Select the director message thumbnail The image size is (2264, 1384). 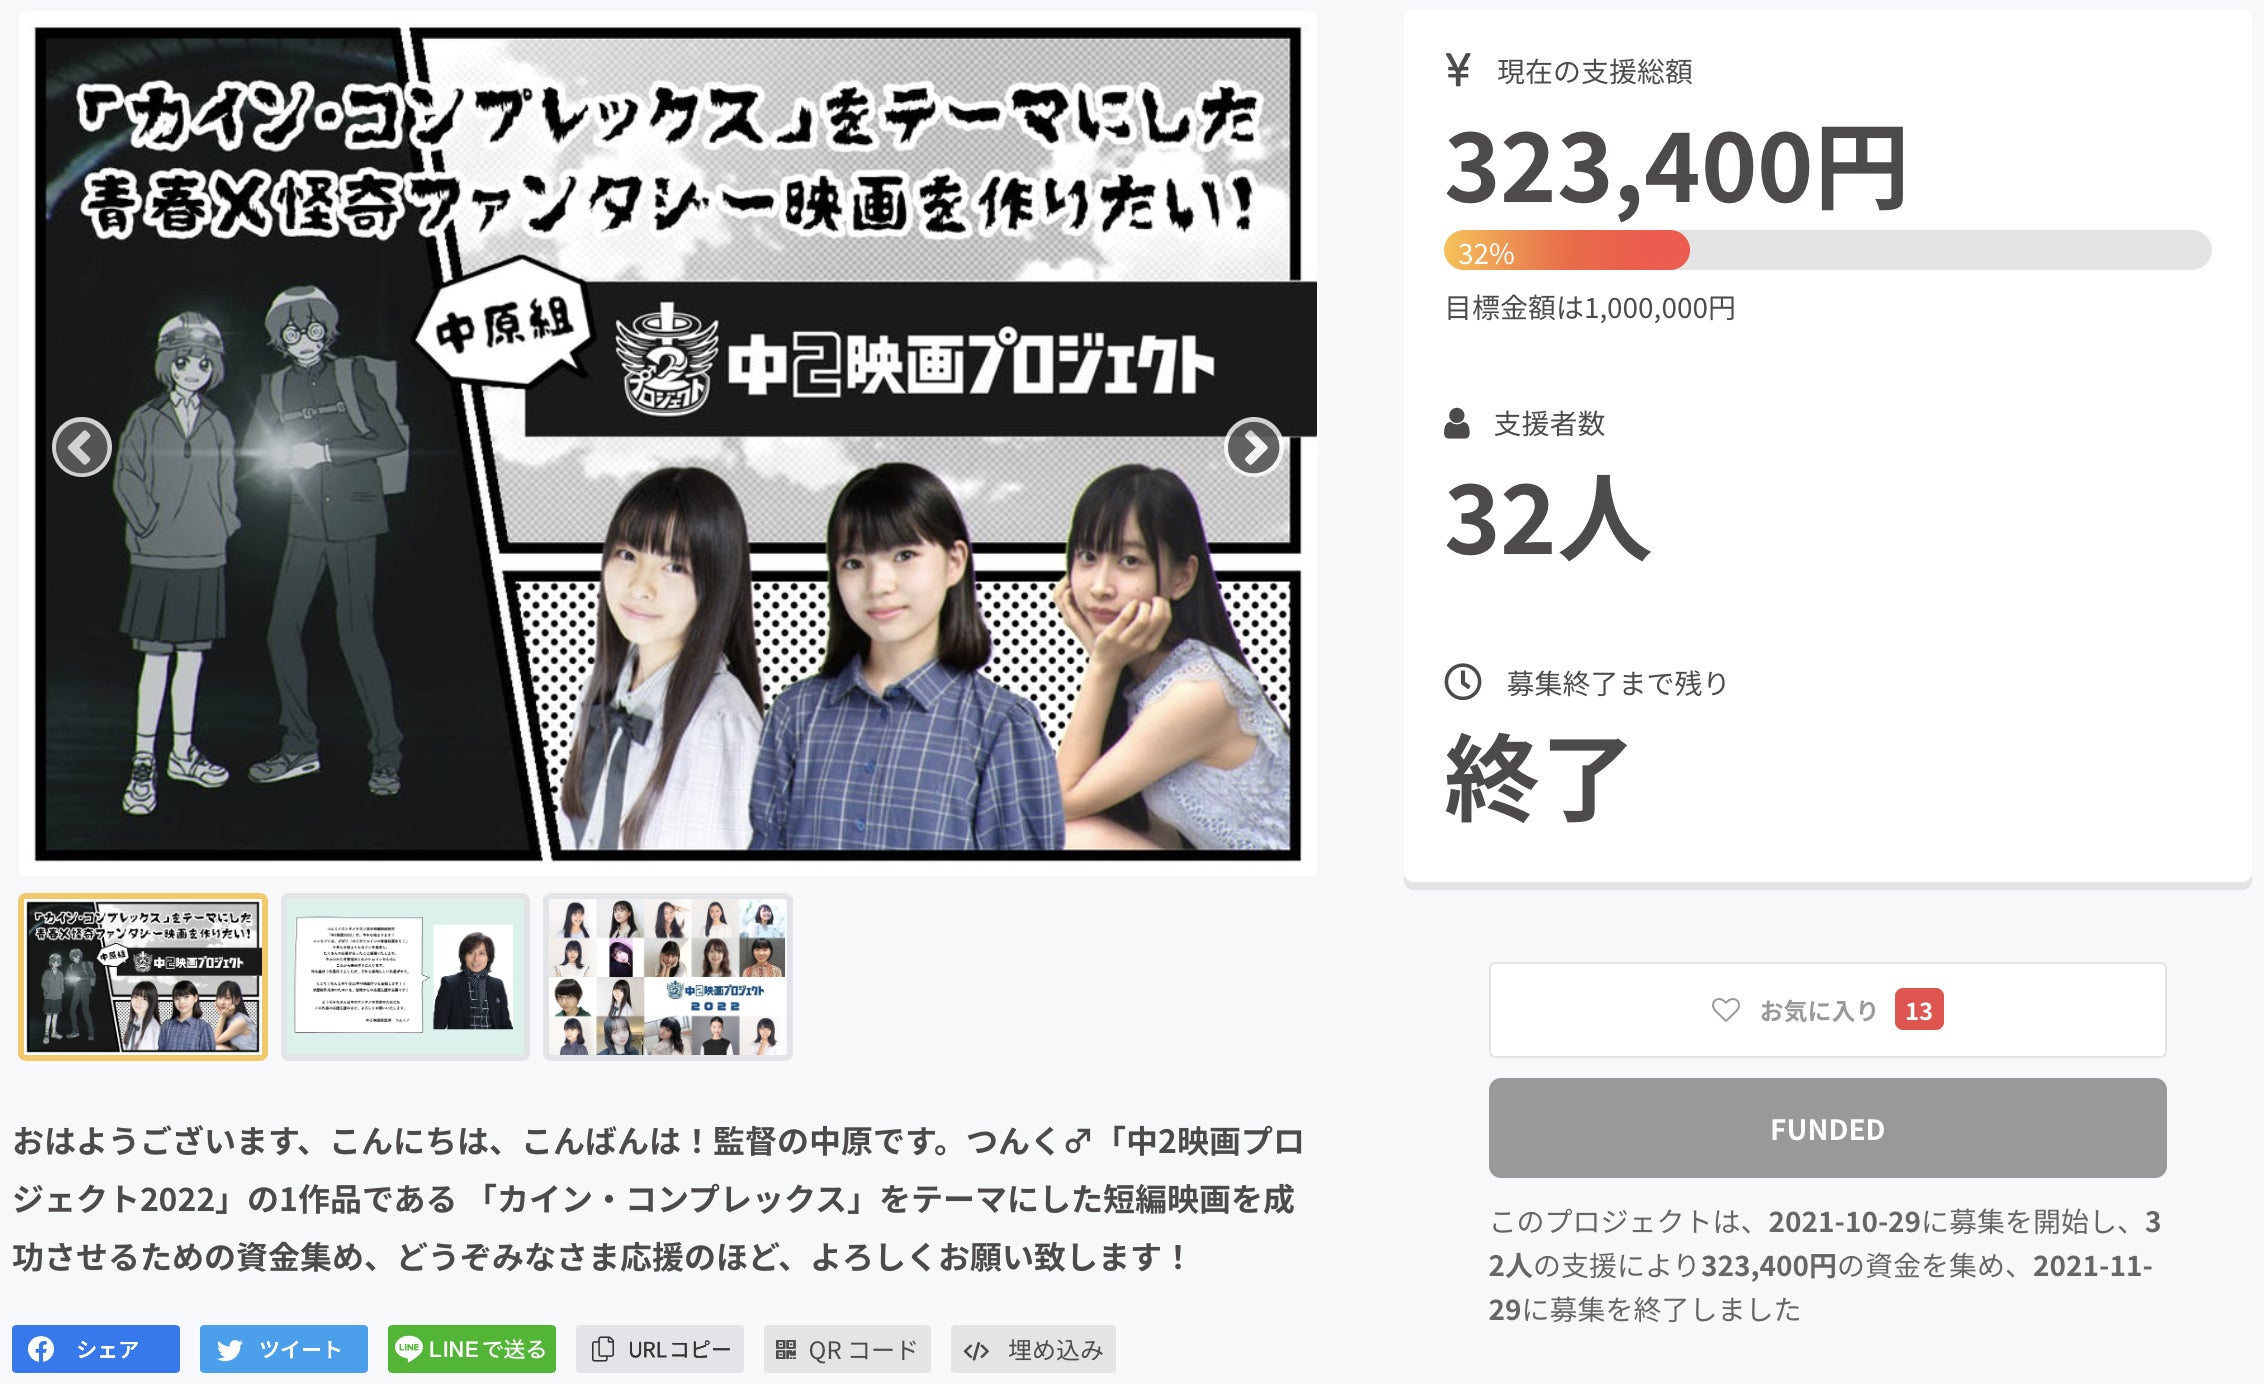405,976
